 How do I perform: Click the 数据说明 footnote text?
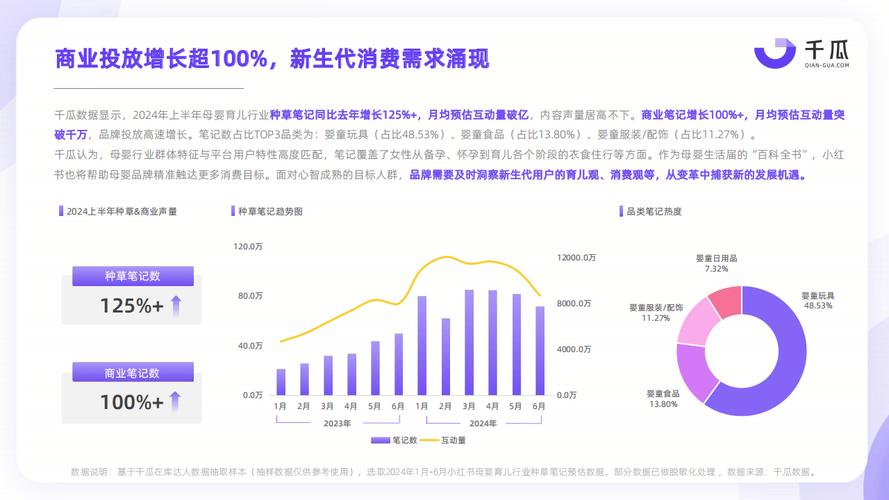444,472
